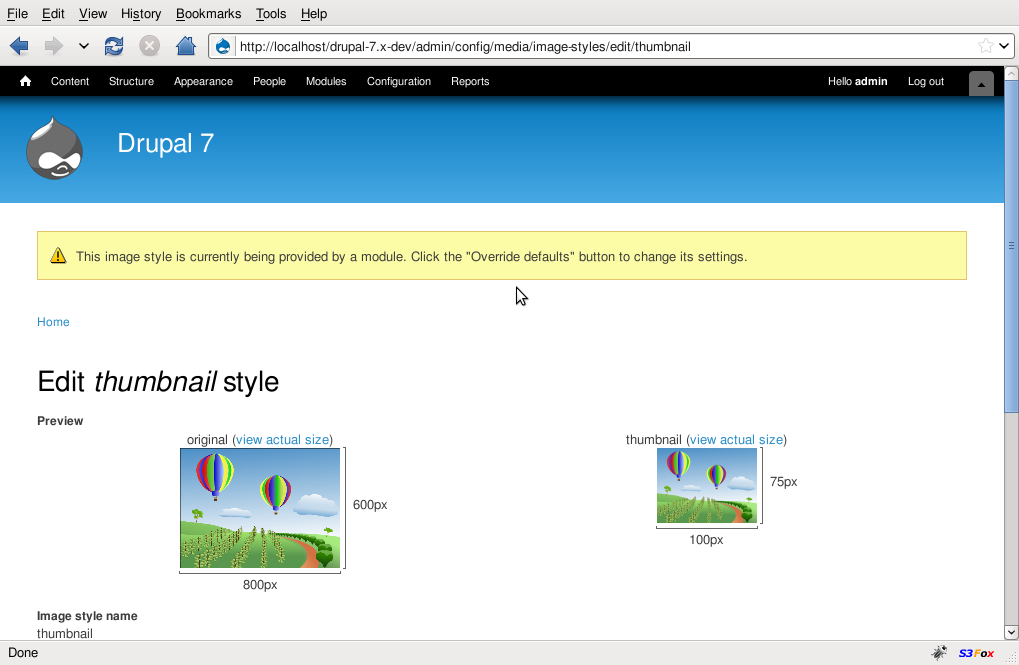Click the Drupal home icon in admin toolbar
Screen dimensions: 1019x665
26,82
